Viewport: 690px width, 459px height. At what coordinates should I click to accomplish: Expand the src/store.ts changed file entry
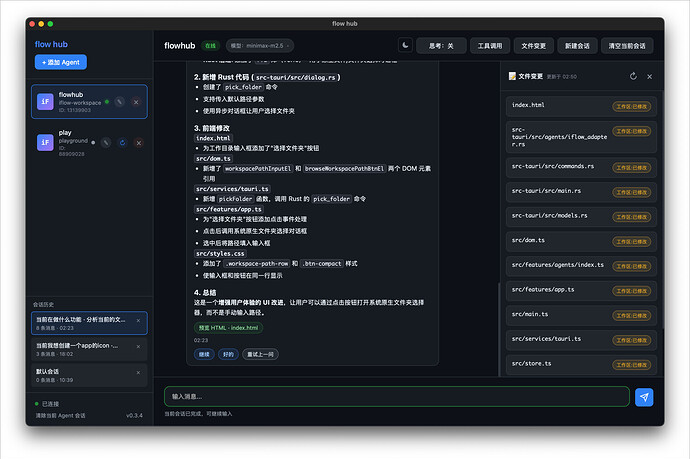point(581,364)
